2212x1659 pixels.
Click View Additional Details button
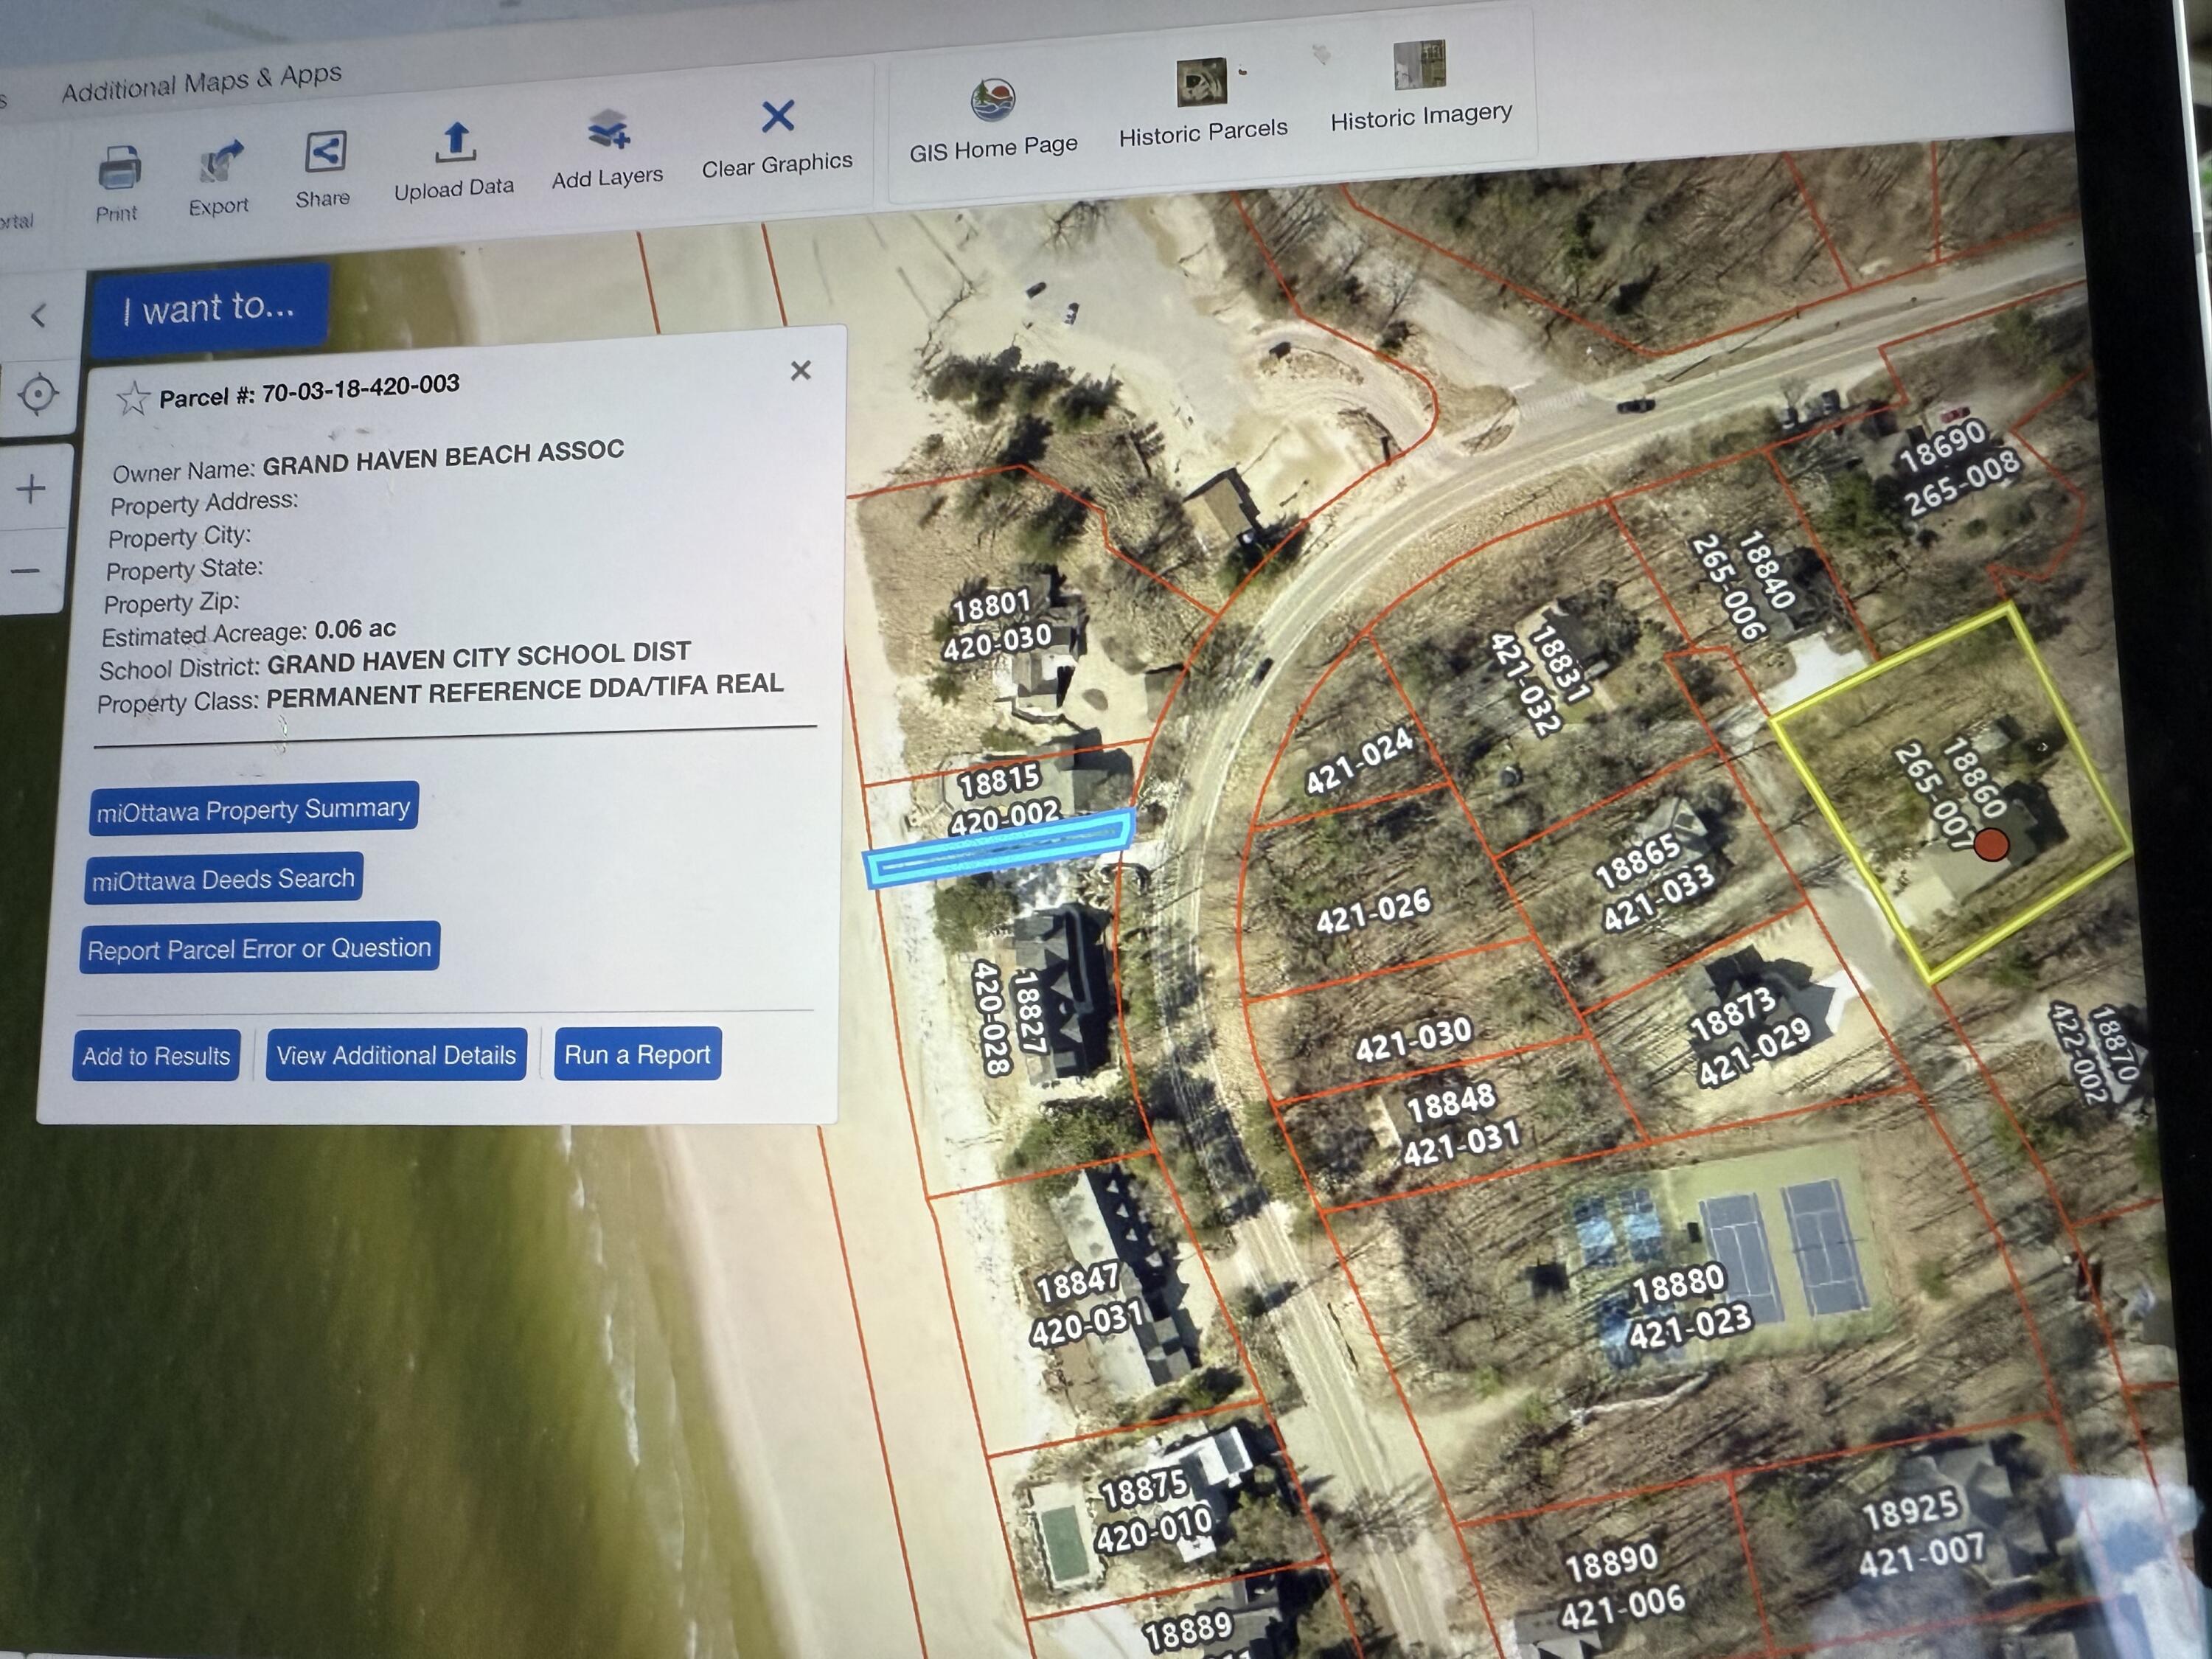396,1055
